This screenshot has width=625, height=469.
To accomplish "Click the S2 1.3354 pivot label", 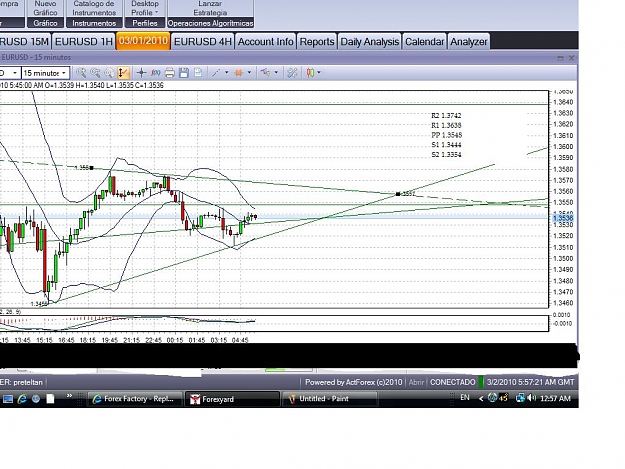I will point(446,155).
